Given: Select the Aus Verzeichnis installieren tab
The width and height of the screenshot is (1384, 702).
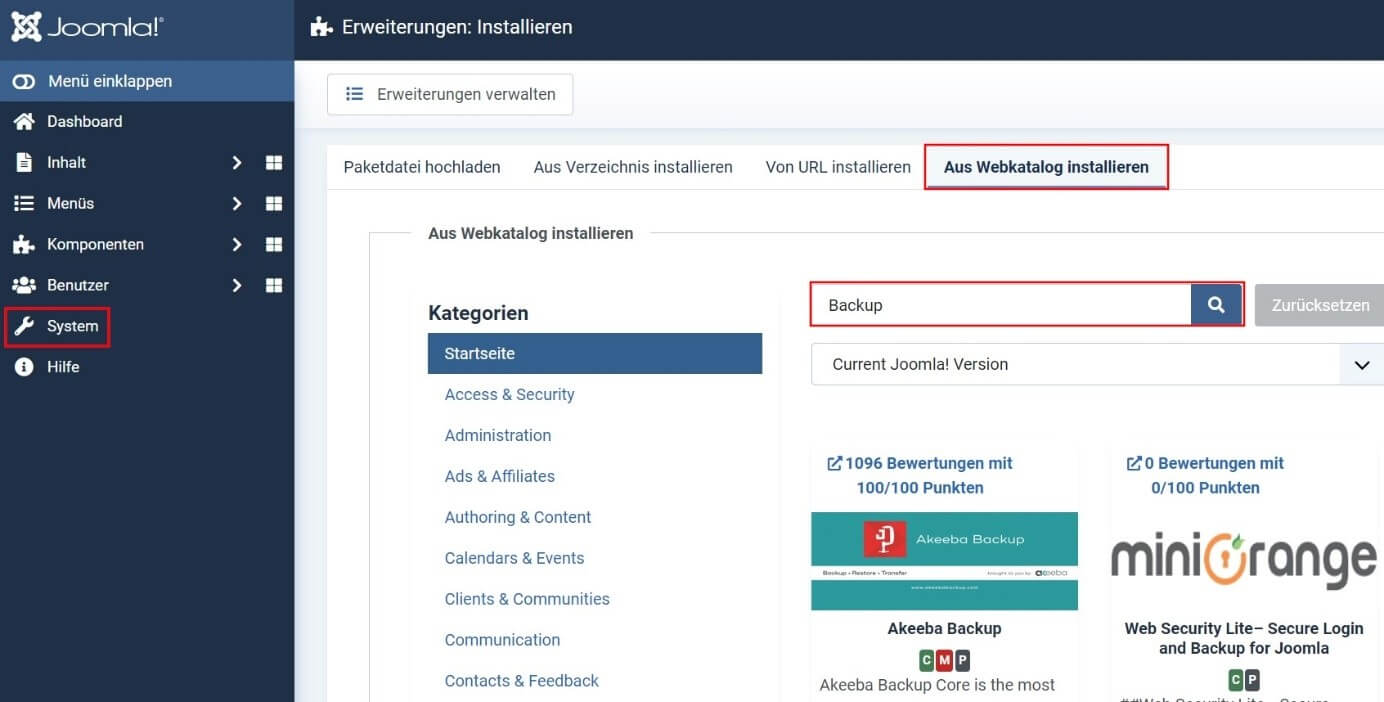Looking at the screenshot, I should point(633,167).
